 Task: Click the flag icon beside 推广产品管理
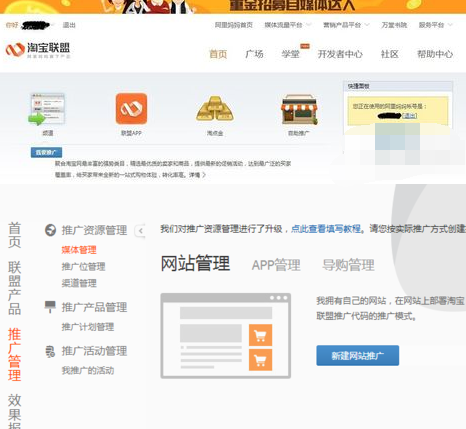50,307
